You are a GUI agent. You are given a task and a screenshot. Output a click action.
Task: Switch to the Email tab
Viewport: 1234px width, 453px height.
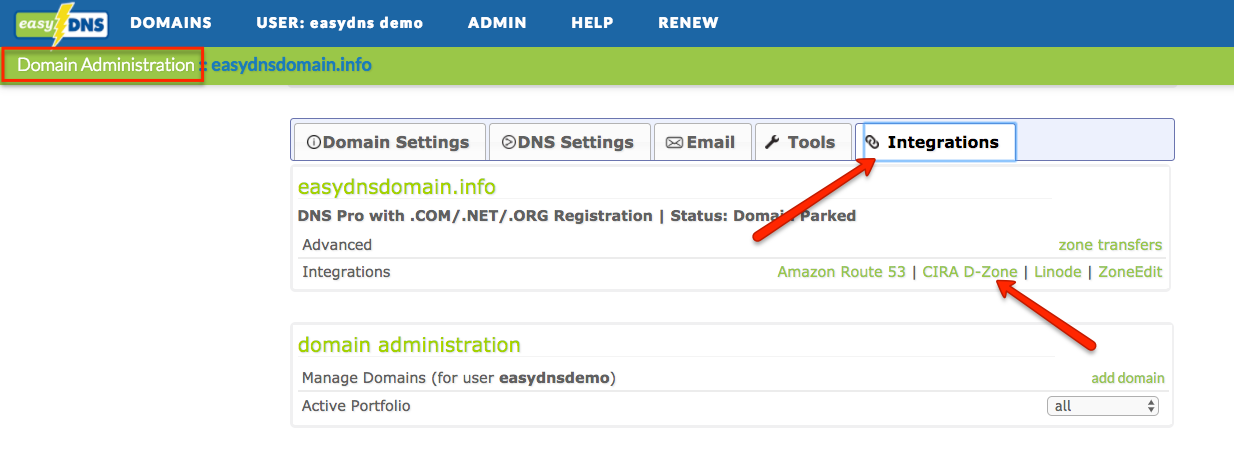[x=701, y=142]
